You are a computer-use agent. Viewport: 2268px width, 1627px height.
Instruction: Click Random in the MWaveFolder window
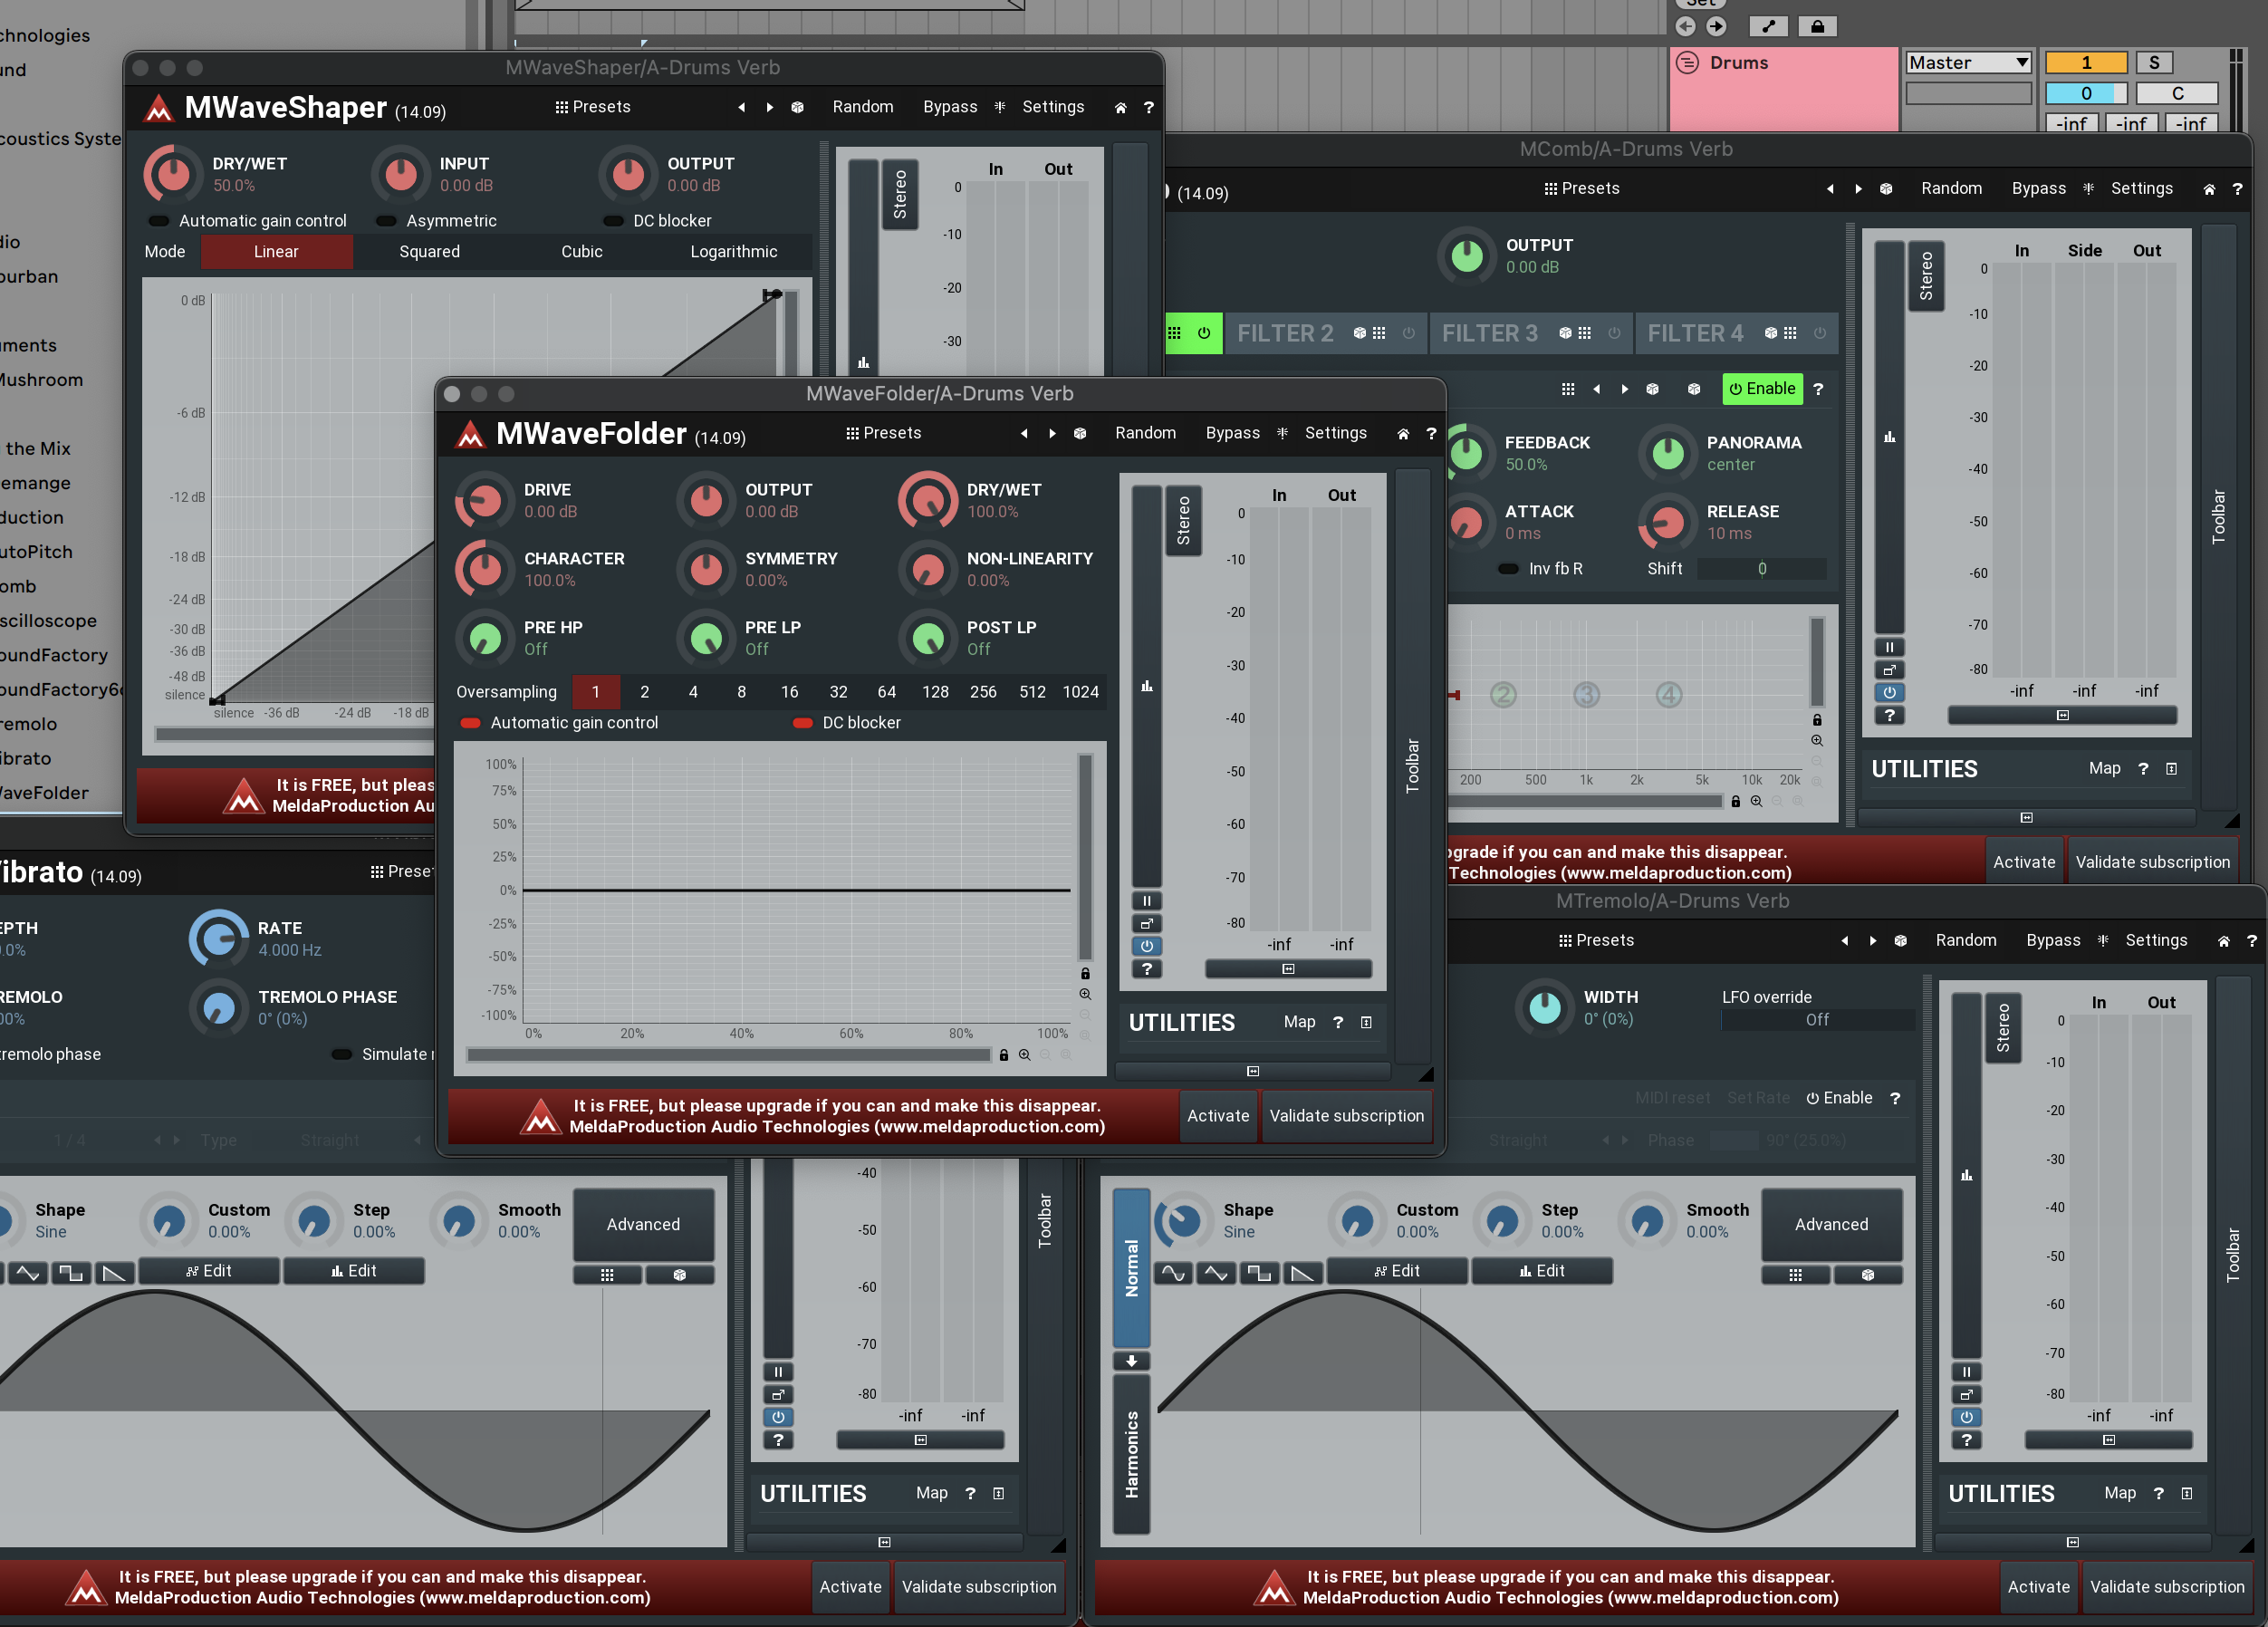1145,433
